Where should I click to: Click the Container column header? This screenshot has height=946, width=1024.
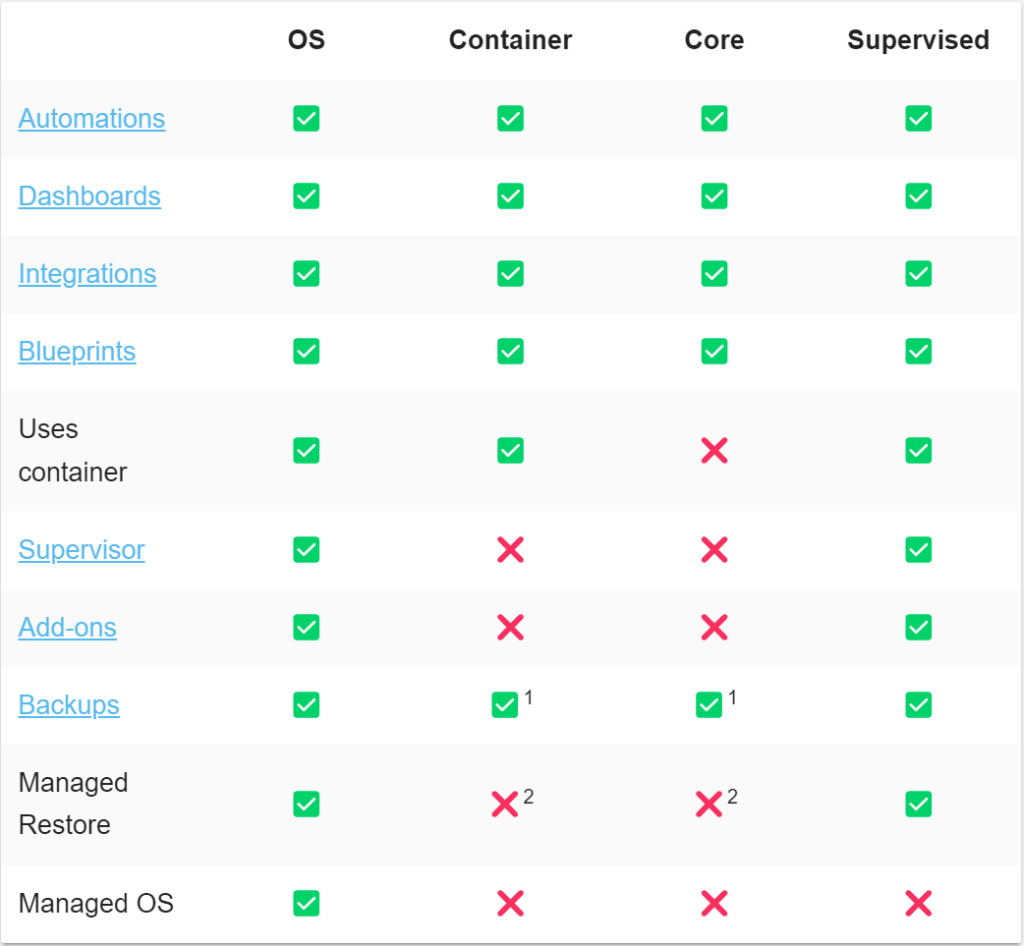point(510,40)
